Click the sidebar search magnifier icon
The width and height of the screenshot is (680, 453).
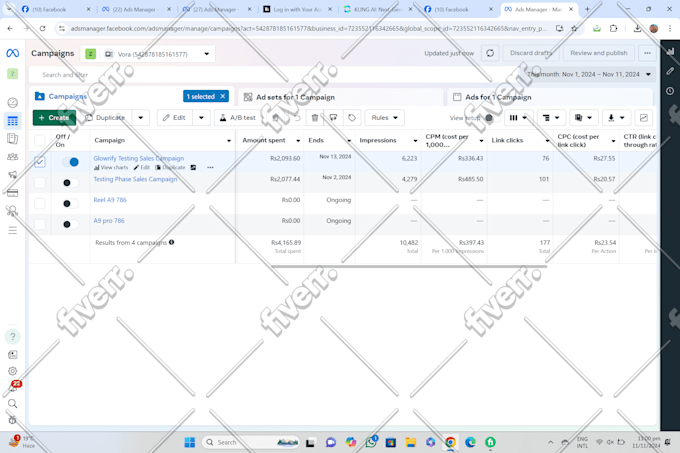pos(13,404)
